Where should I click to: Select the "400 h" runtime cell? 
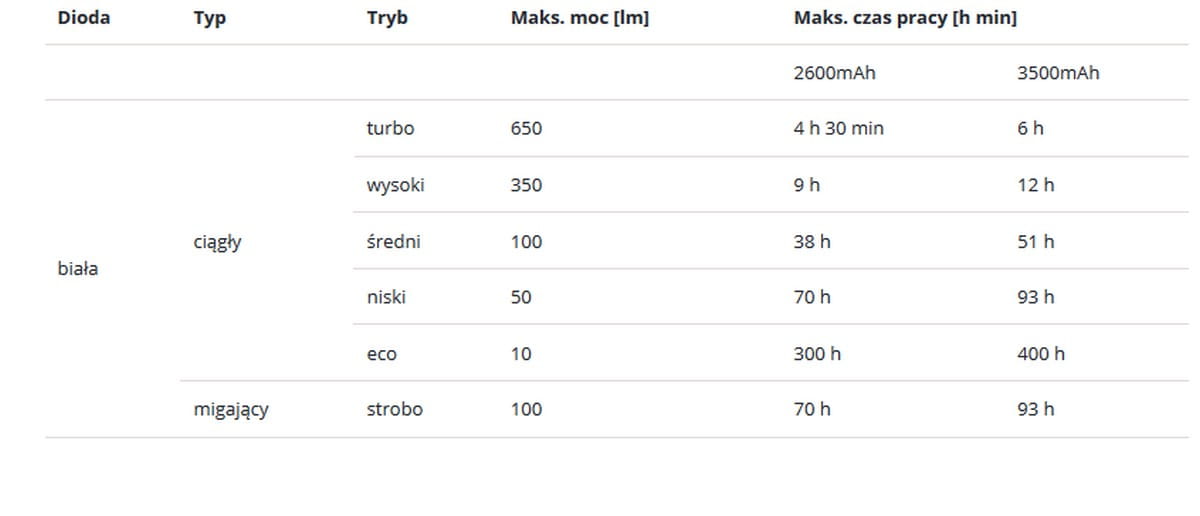1040,353
